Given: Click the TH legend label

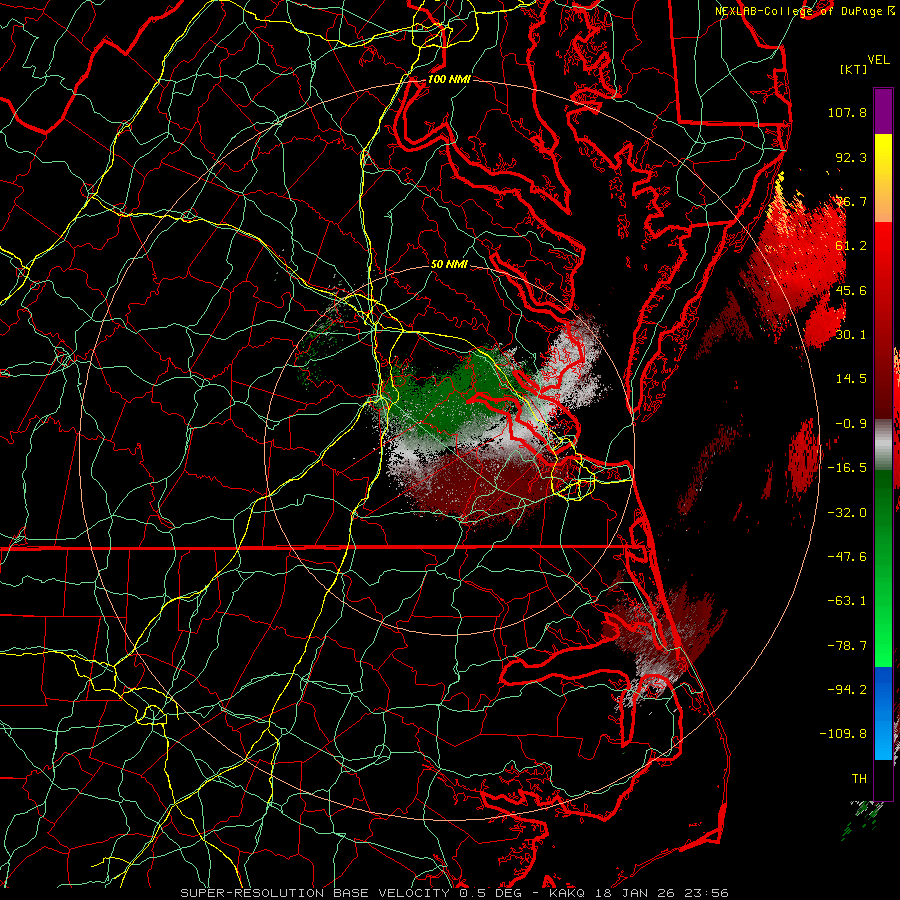Looking at the screenshot, I should click(859, 779).
